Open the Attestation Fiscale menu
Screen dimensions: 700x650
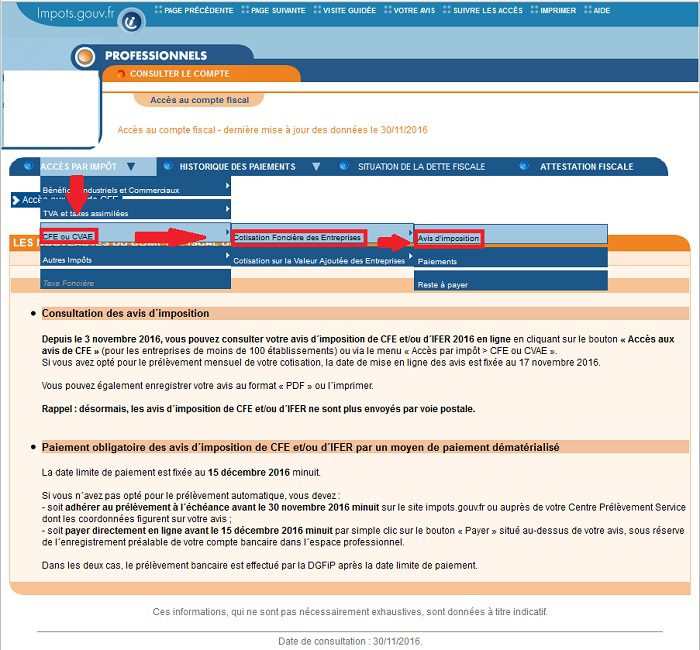point(587,167)
